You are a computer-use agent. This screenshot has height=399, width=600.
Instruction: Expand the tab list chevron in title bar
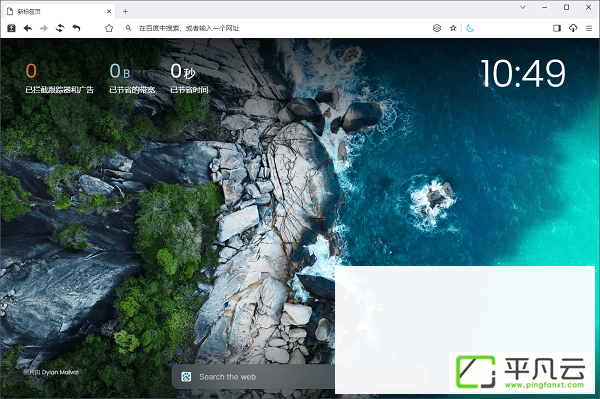click(522, 7)
